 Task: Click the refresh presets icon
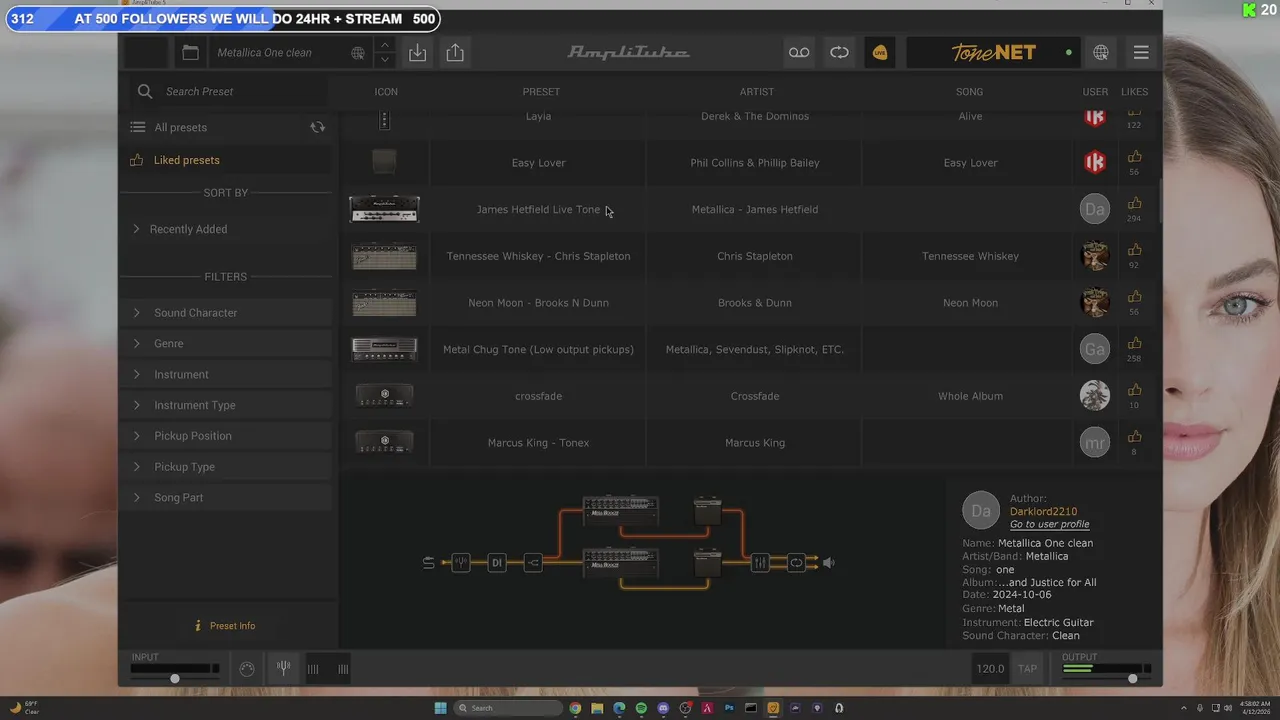(x=317, y=128)
